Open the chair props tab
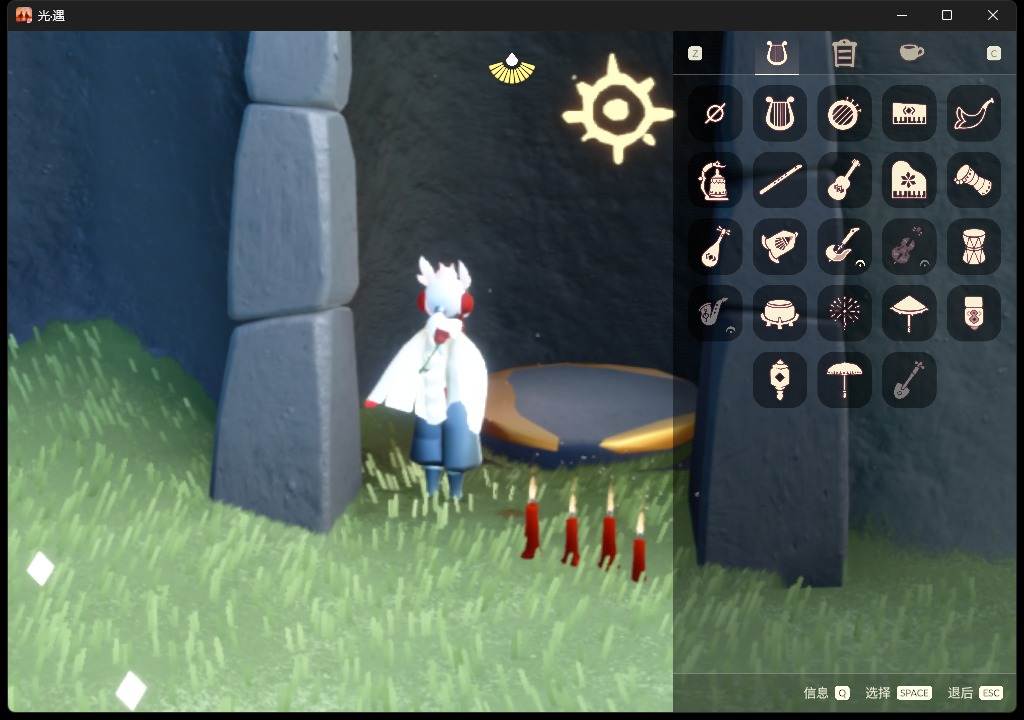Screen dimensions: 1024x720 pos(844,54)
